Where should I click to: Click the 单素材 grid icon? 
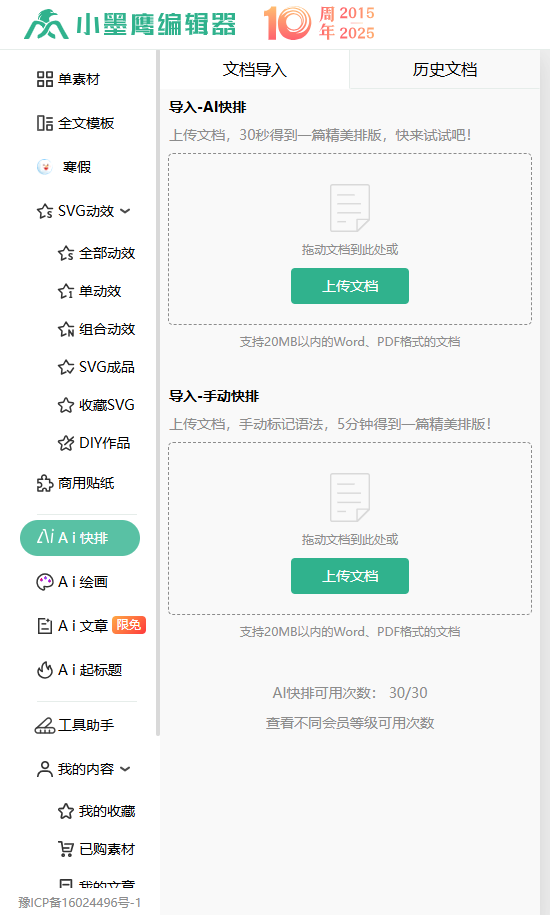click(45, 79)
